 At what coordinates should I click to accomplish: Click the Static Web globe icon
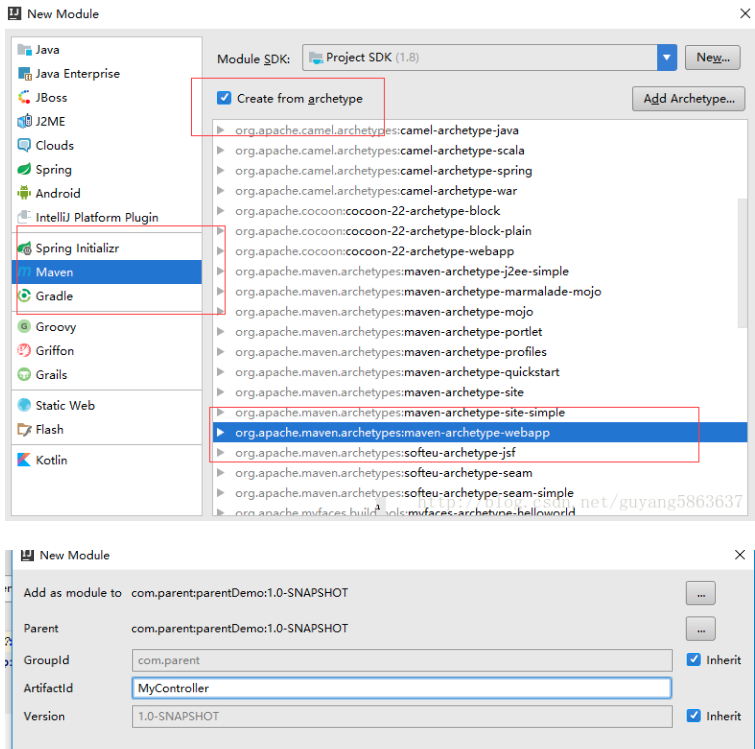(24, 405)
